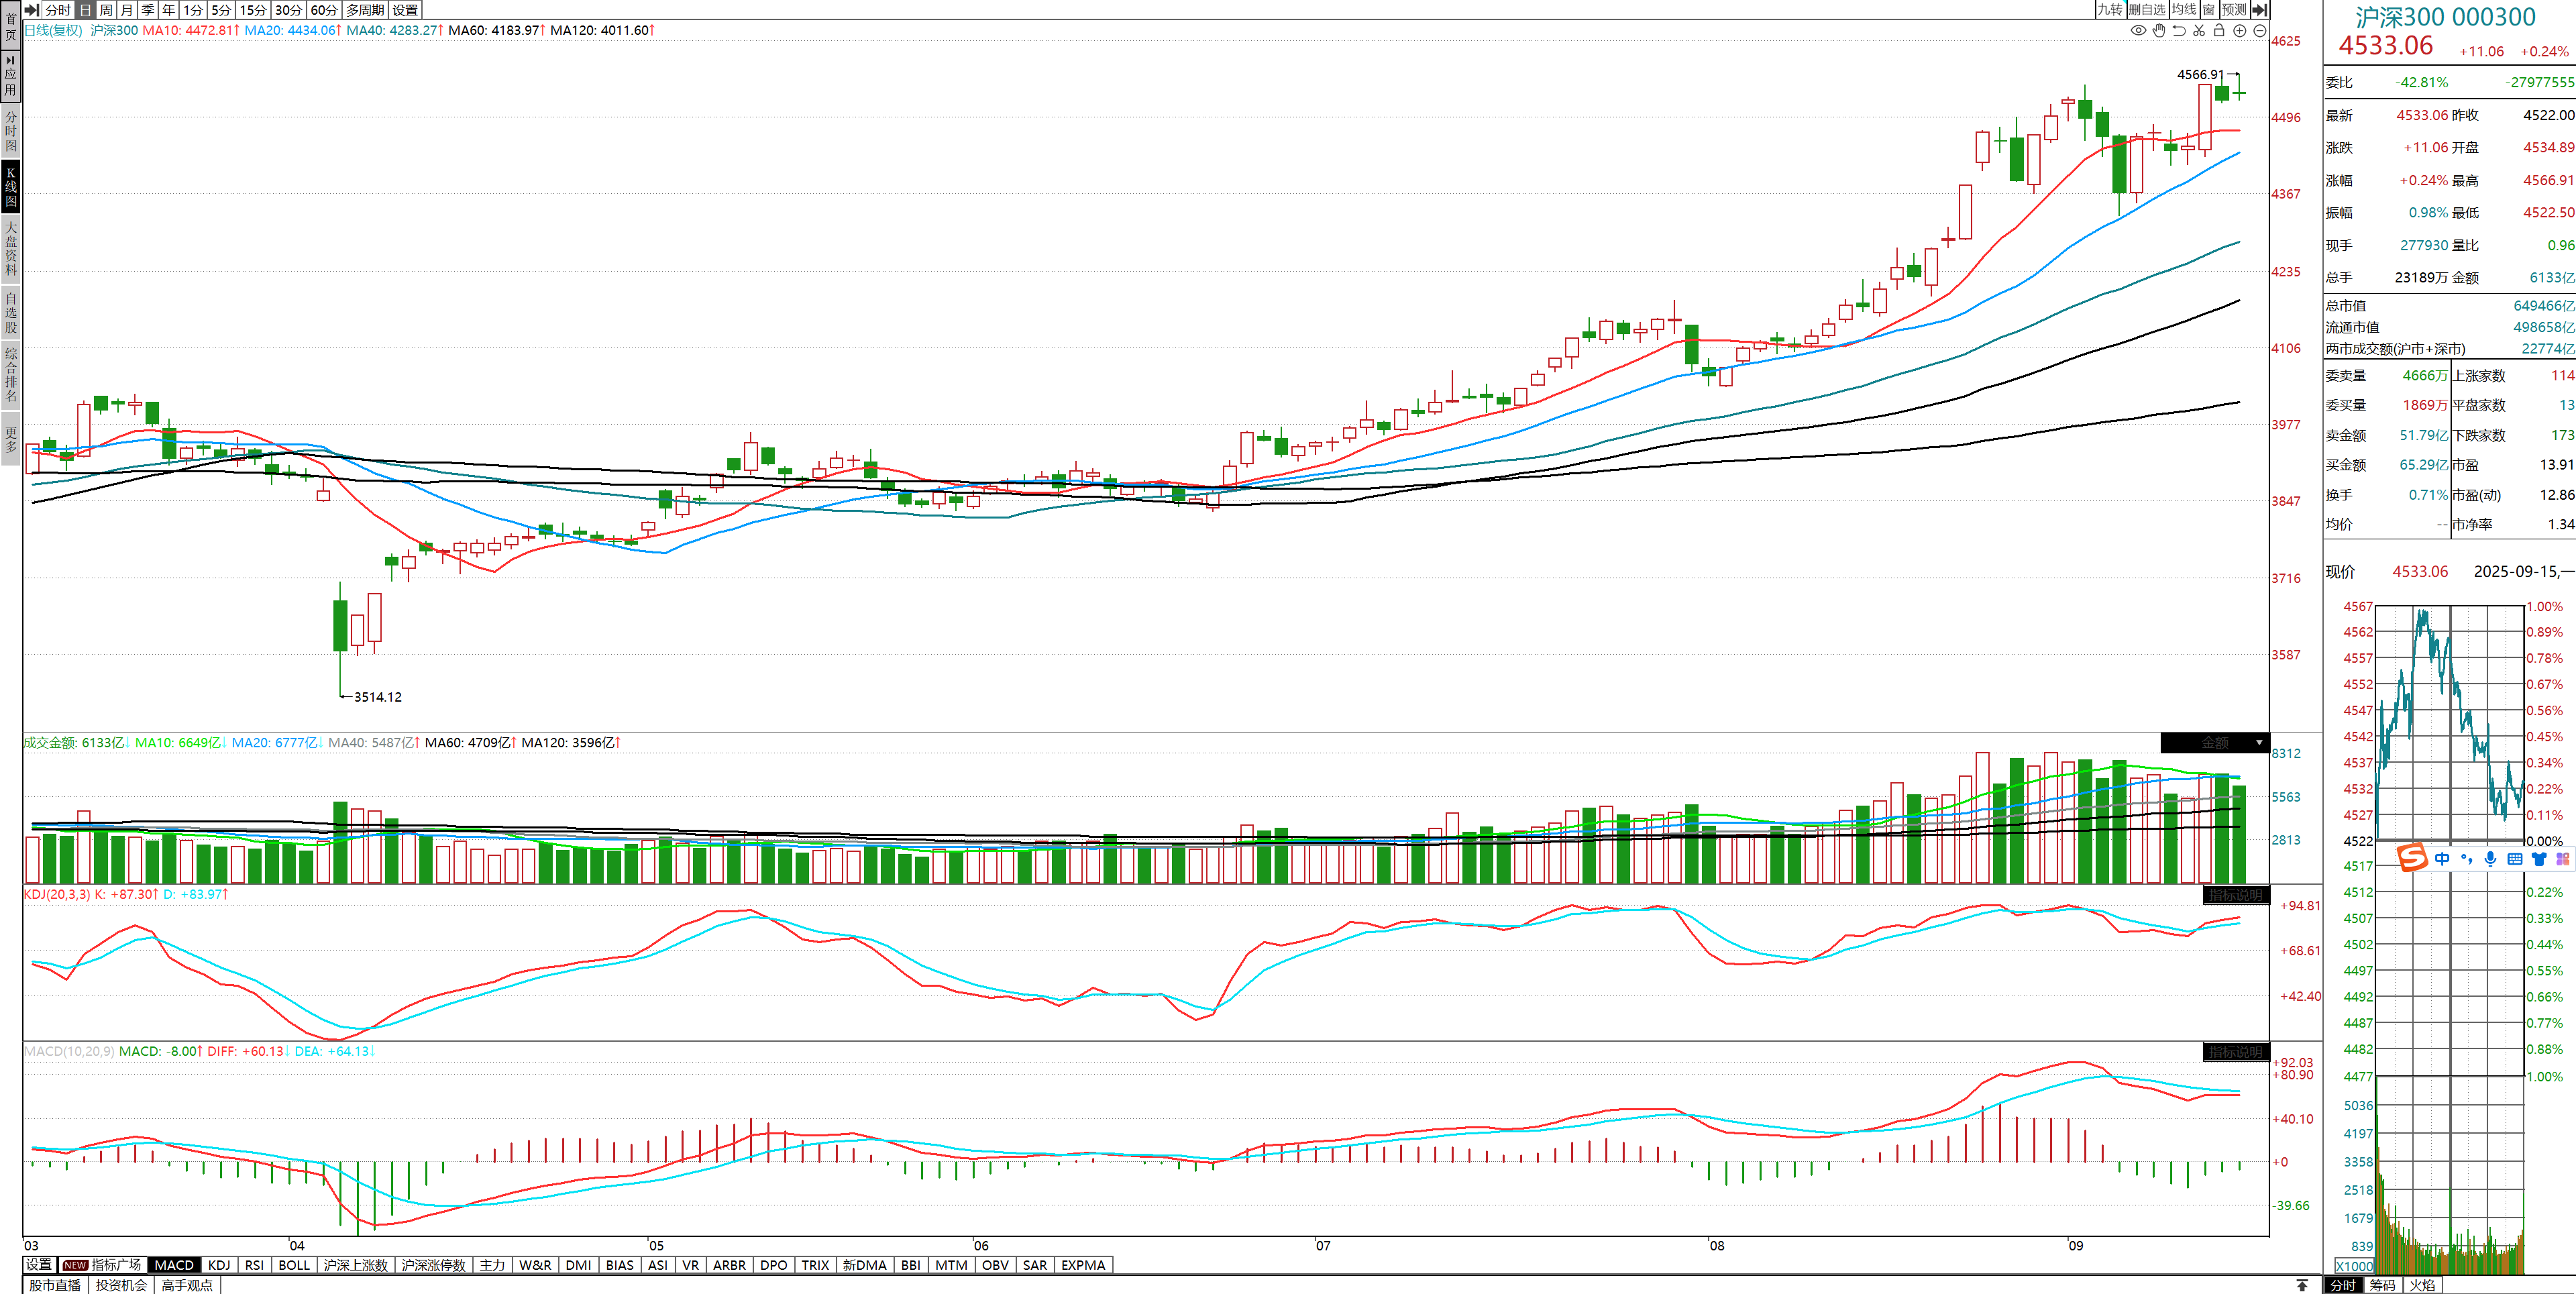Open the 筹码 chips tab

coord(2383,1285)
